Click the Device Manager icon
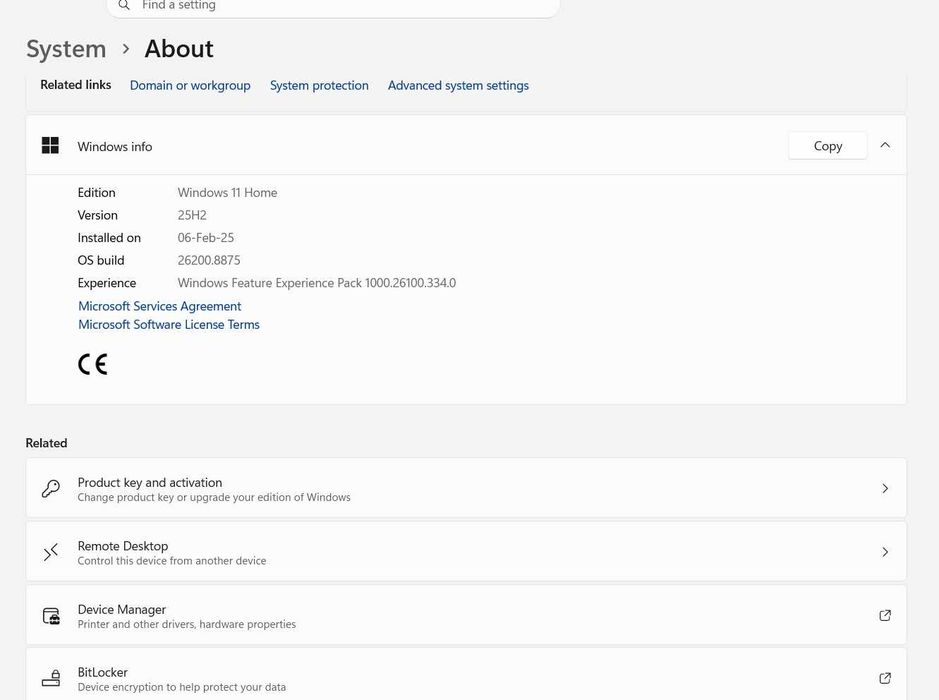This screenshot has width=939, height=700. coord(52,616)
